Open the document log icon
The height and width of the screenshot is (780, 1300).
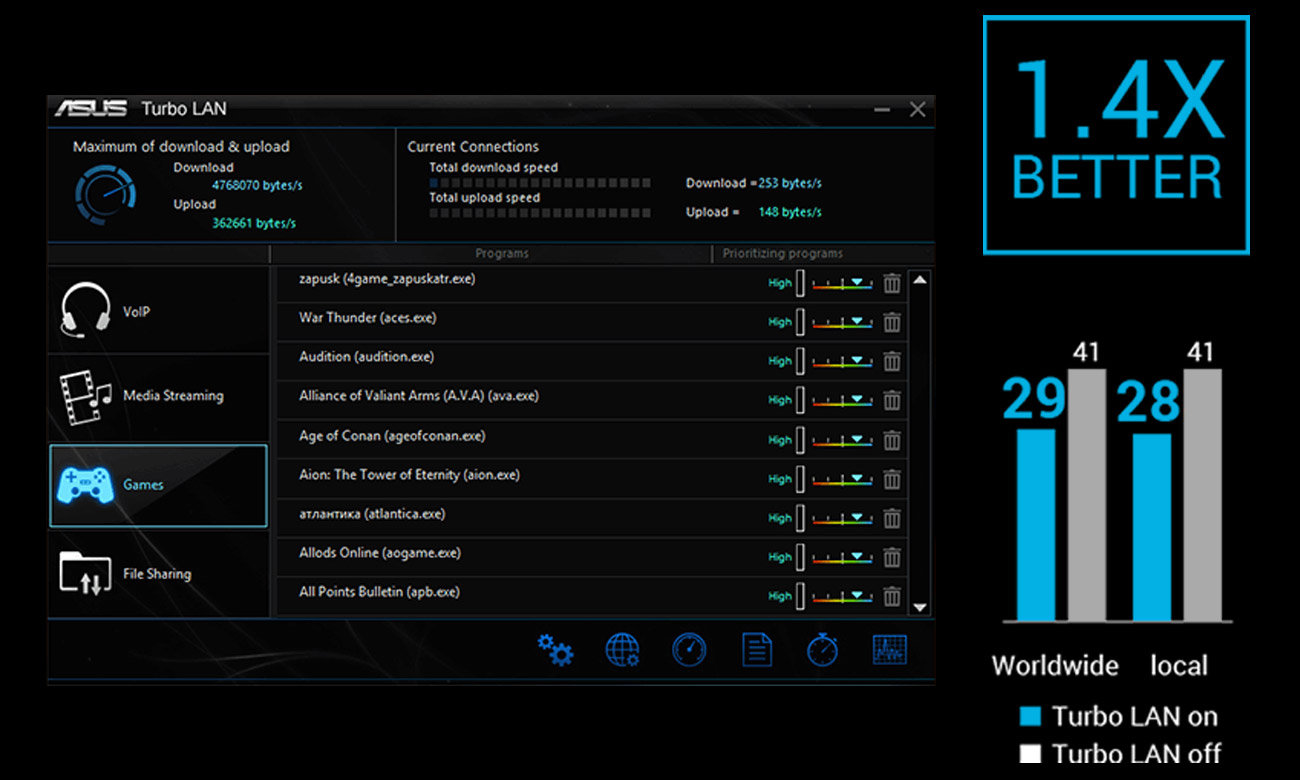(x=757, y=650)
